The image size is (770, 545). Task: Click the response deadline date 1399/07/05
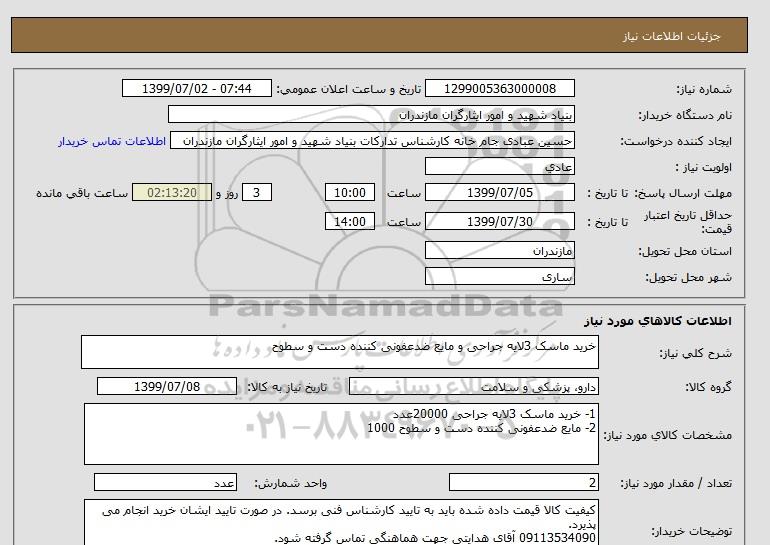(x=499, y=192)
